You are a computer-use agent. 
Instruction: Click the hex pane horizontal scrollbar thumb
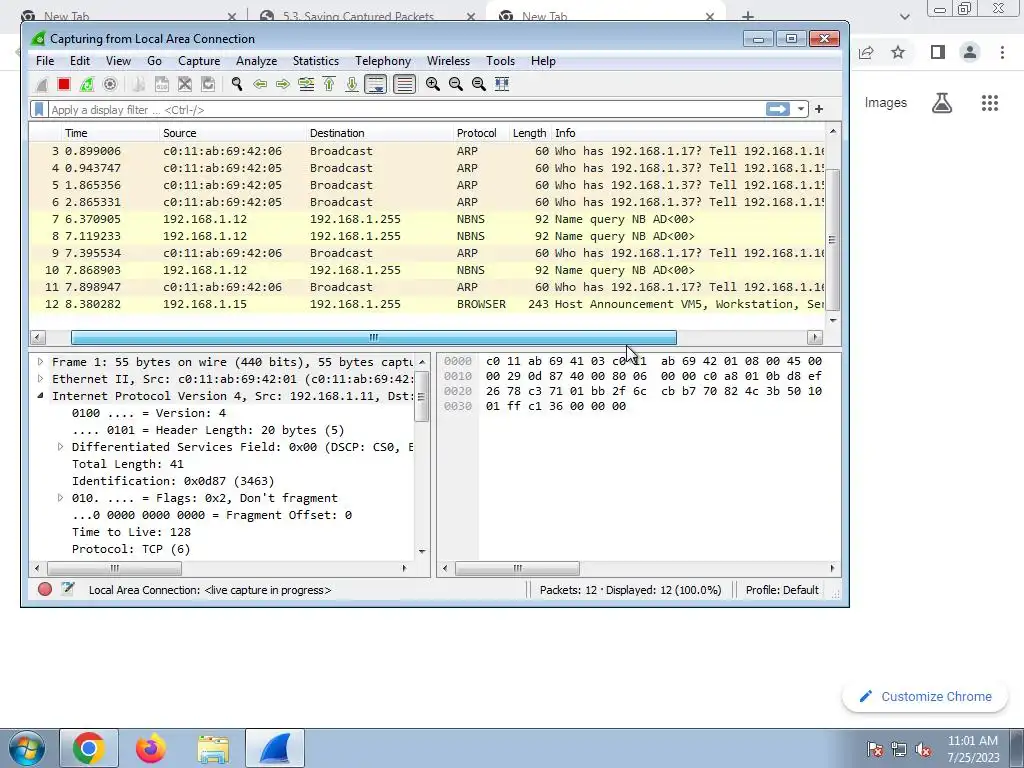[x=517, y=568]
